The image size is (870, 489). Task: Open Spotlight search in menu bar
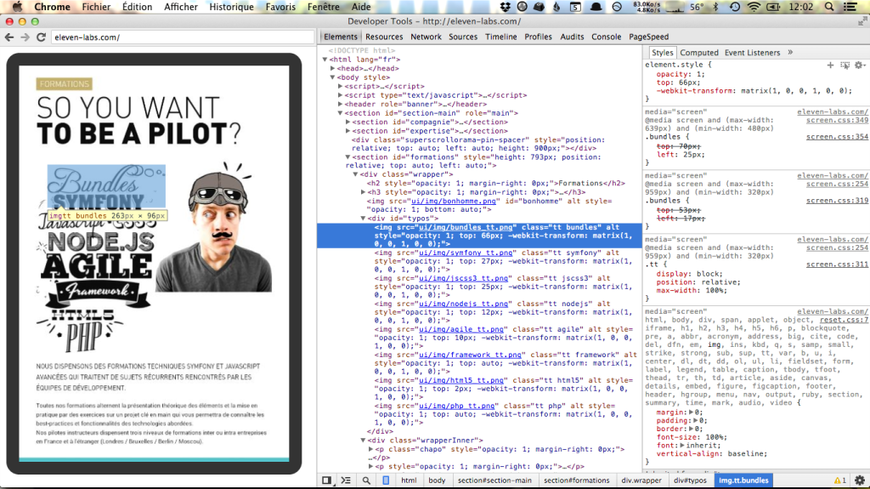coord(829,7)
